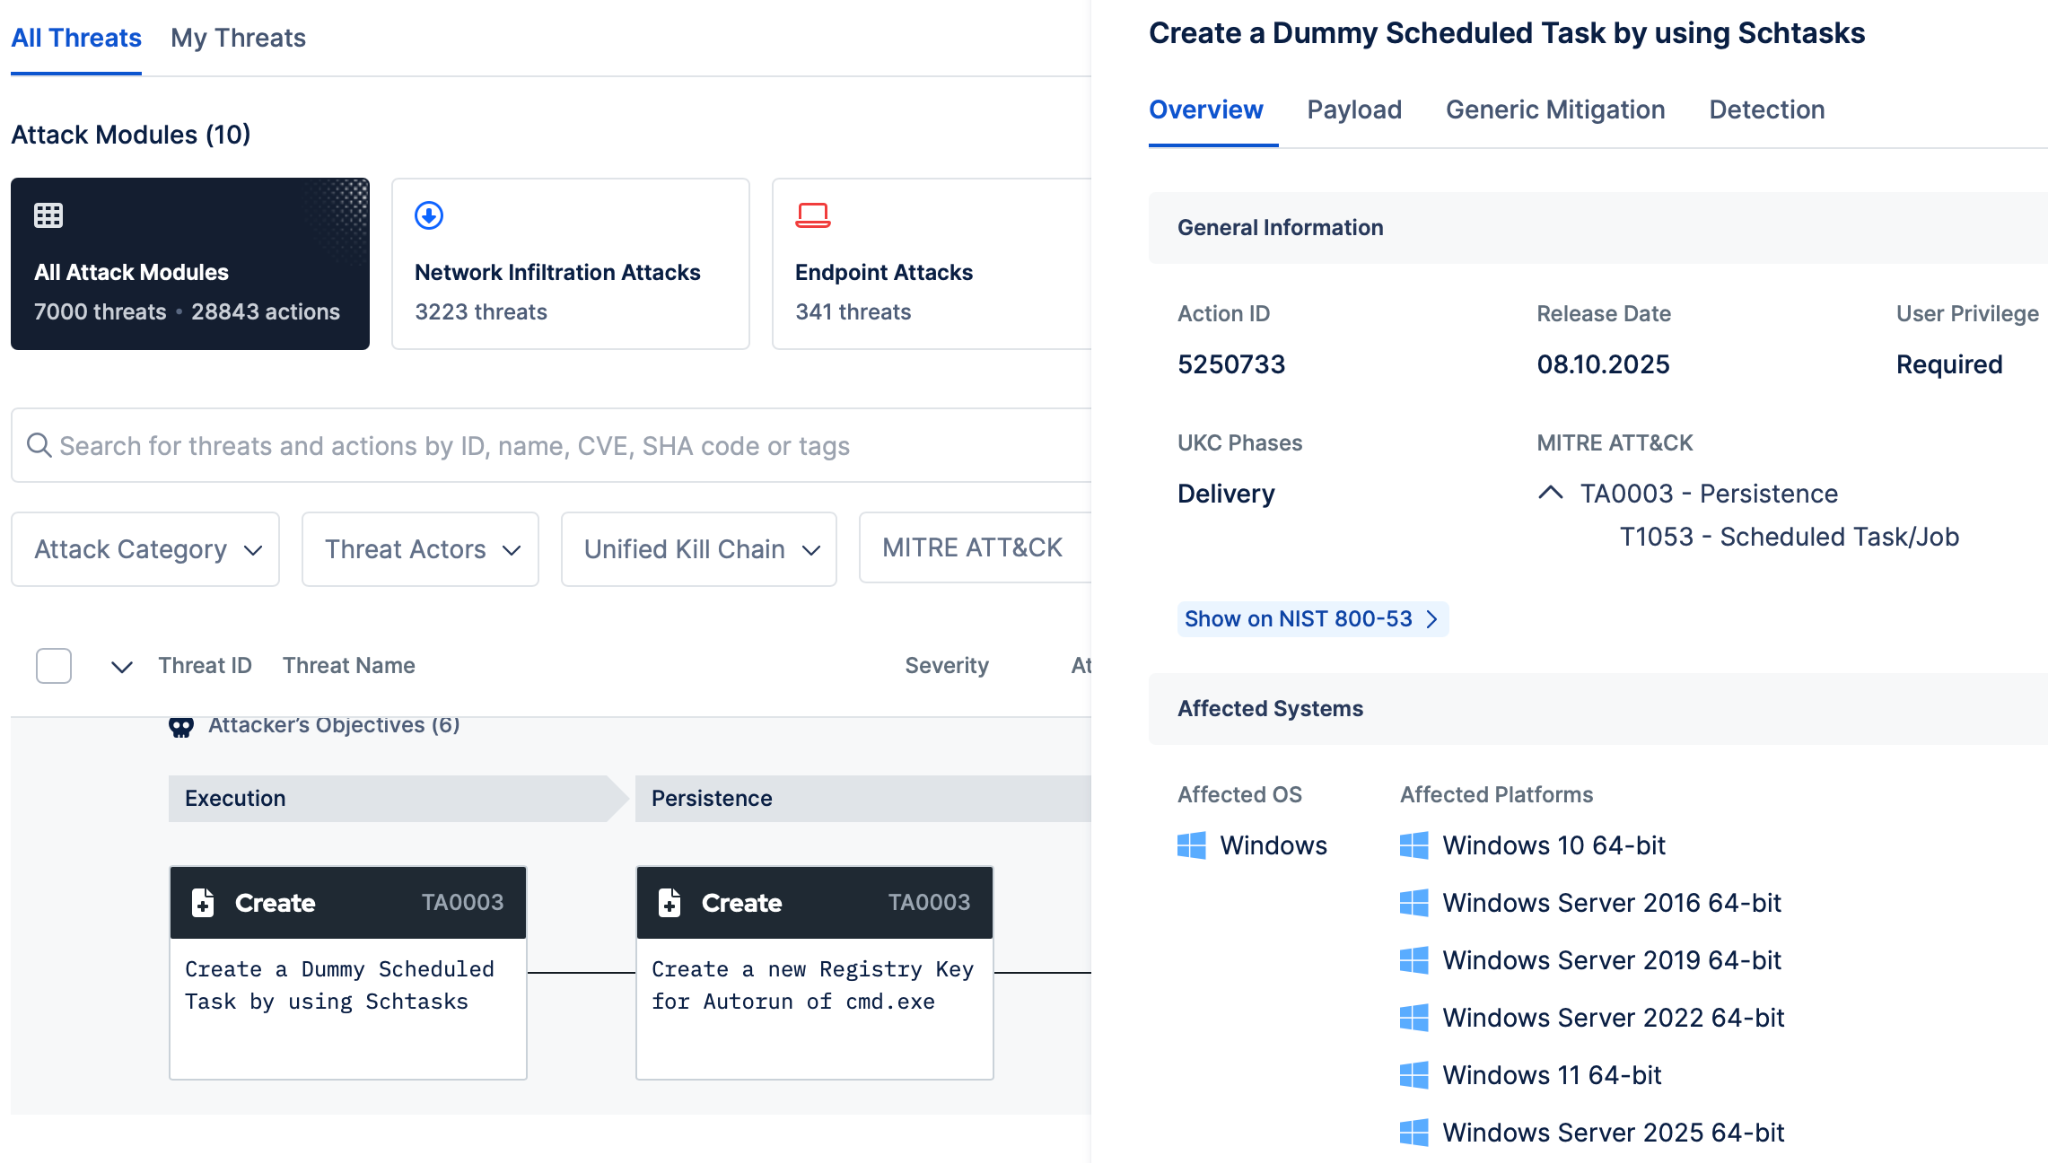
Task: Open the Detection tab
Action: click(1766, 110)
